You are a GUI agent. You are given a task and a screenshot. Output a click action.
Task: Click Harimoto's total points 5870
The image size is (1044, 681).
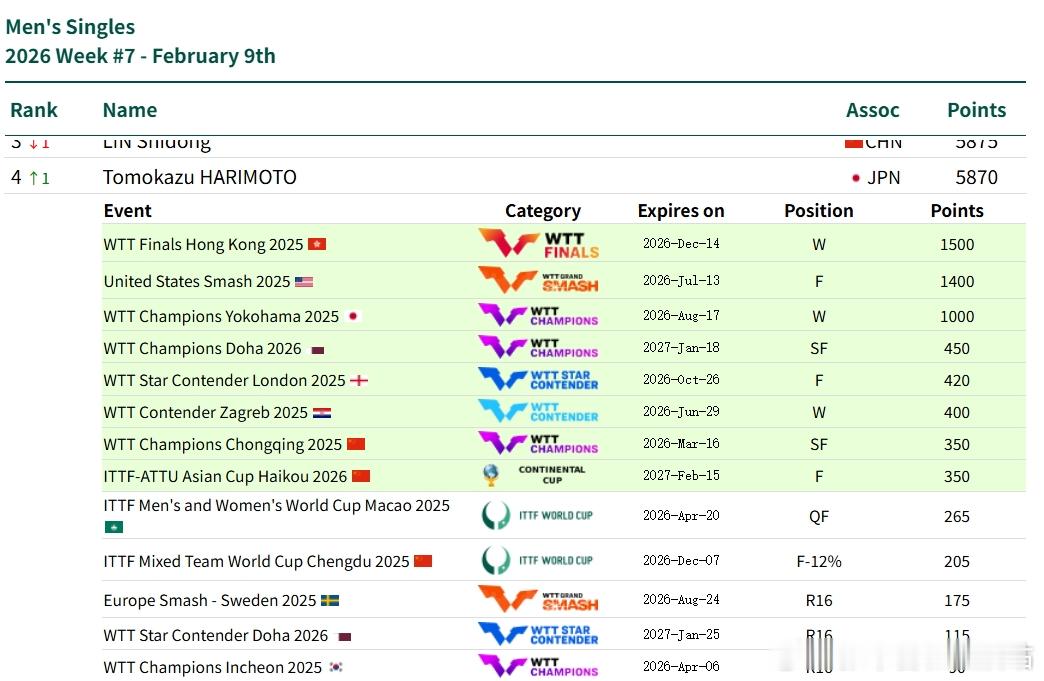[976, 177]
